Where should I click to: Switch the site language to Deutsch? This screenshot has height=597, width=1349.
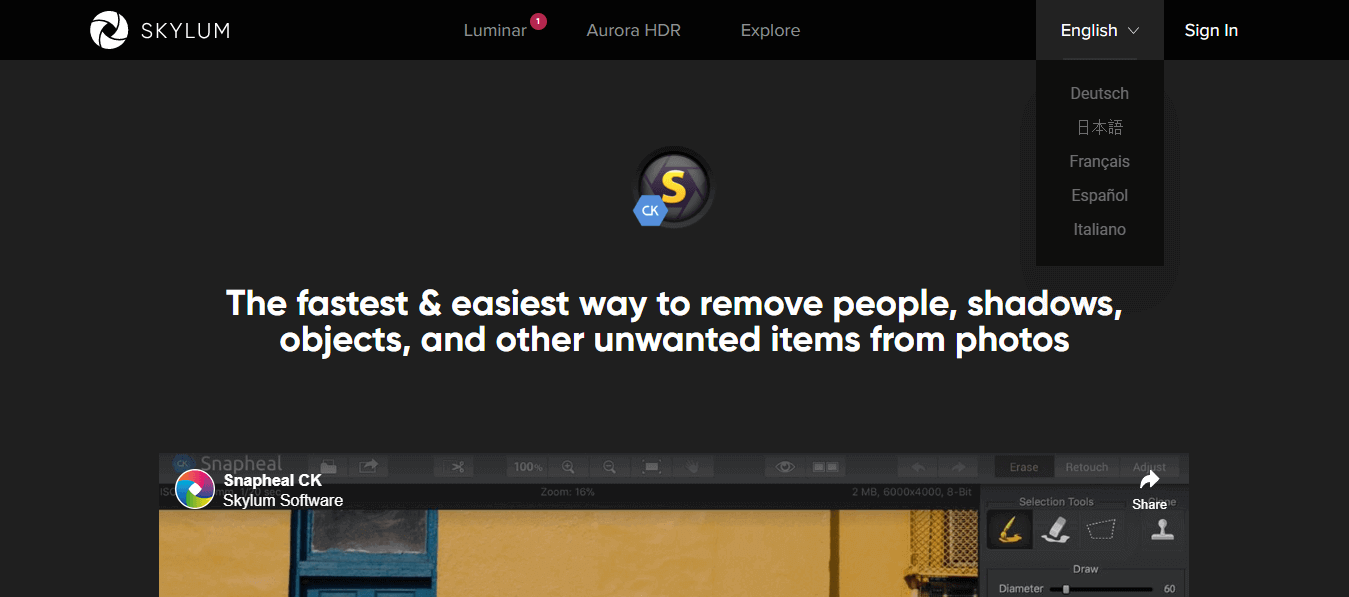(x=1100, y=93)
